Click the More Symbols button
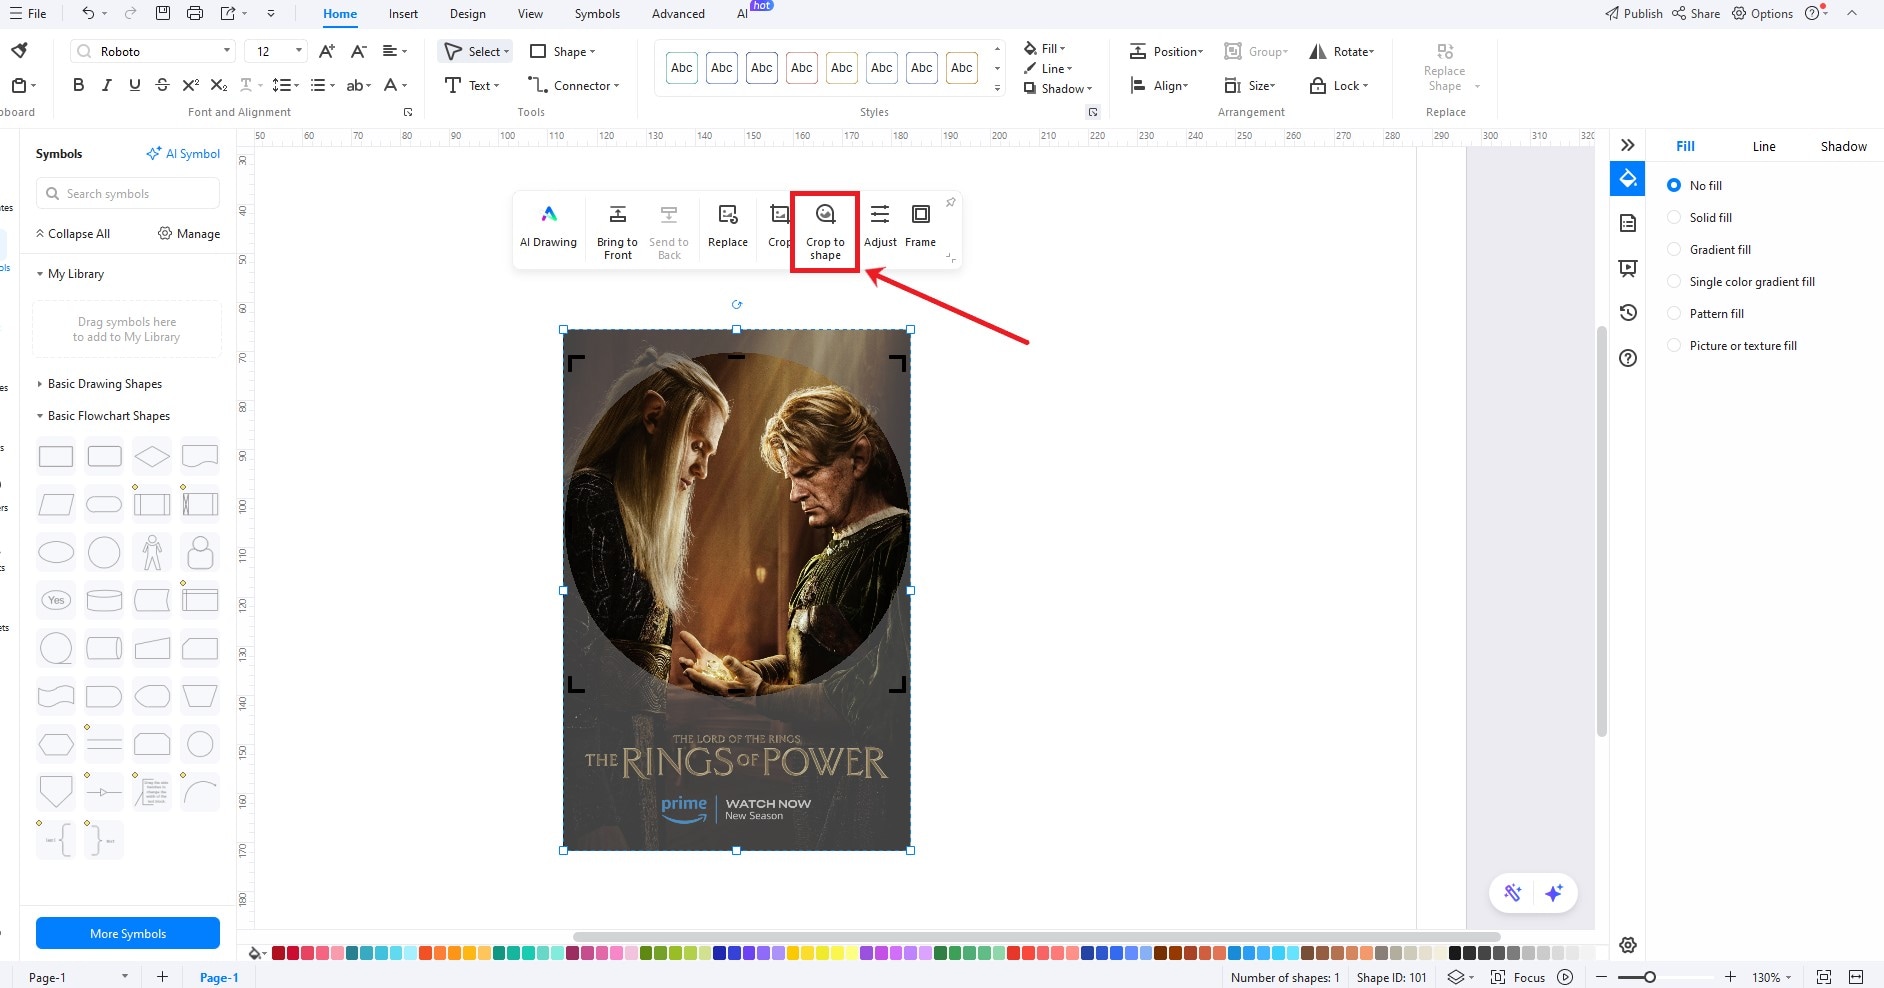This screenshot has width=1884, height=988. click(x=128, y=933)
